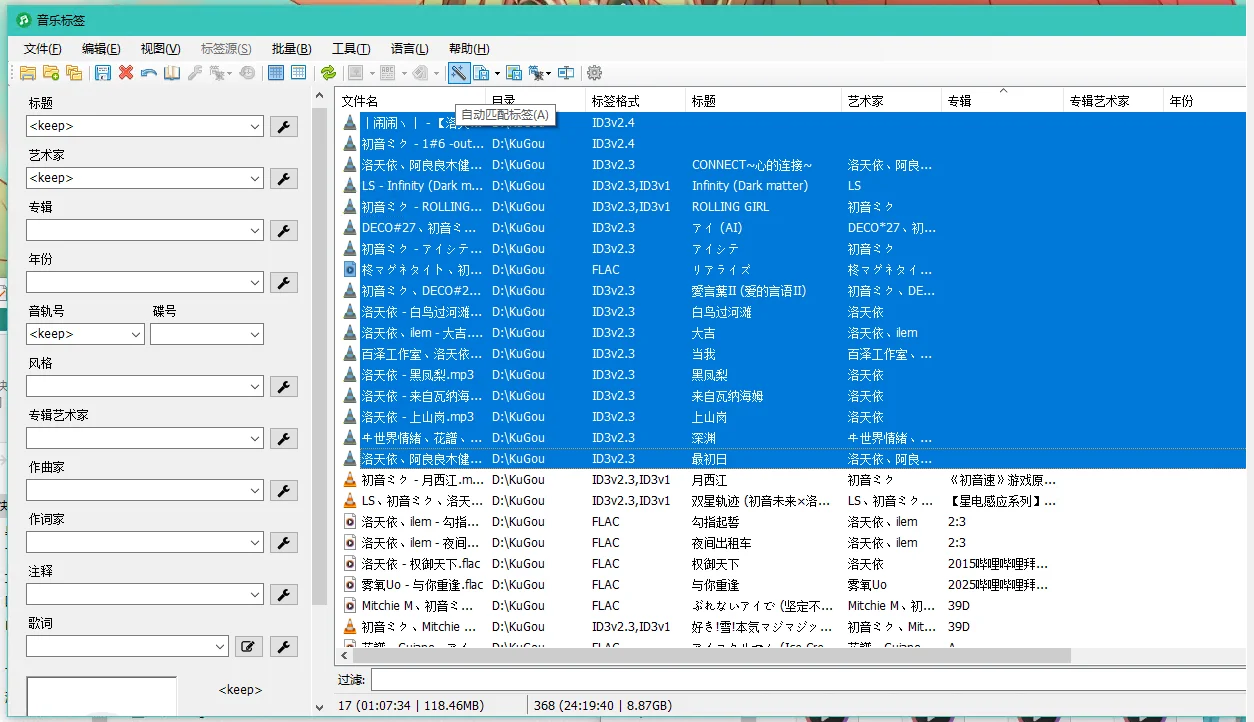Click the wrench button beside the 艺术家 field

[x=283, y=178]
